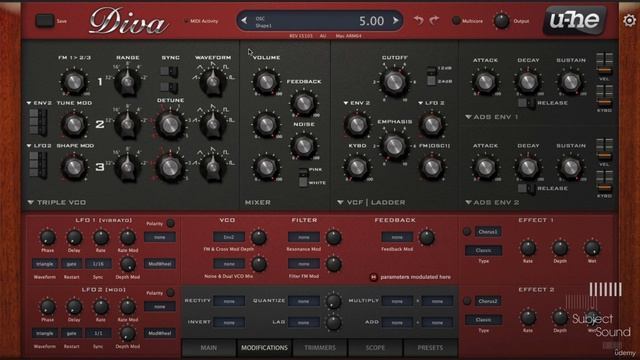
Task: Click the Invert none source field
Action: point(229,322)
